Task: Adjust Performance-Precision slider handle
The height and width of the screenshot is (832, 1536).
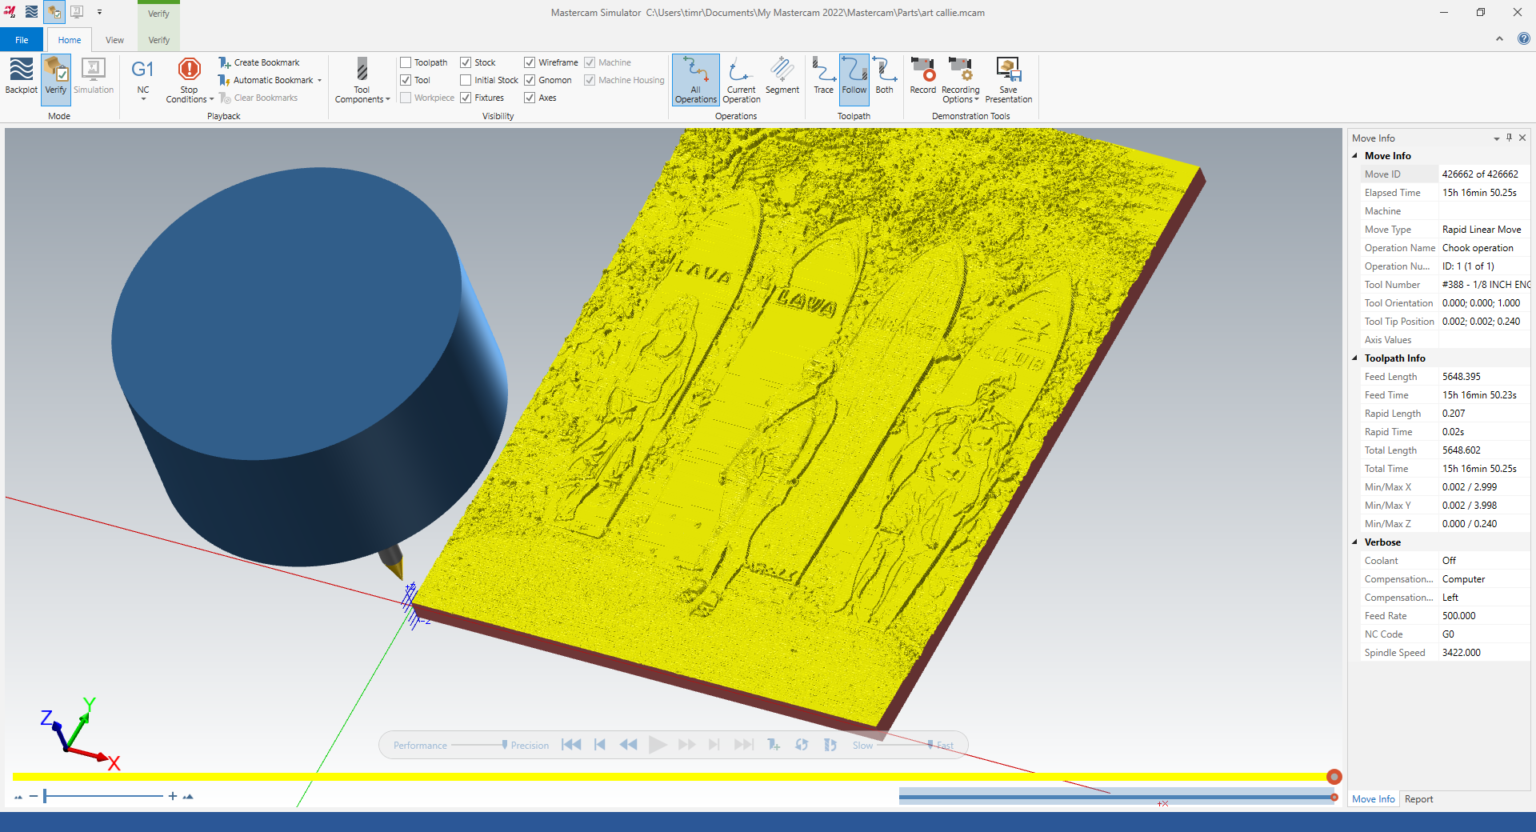Action: pyautogui.click(x=504, y=745)
